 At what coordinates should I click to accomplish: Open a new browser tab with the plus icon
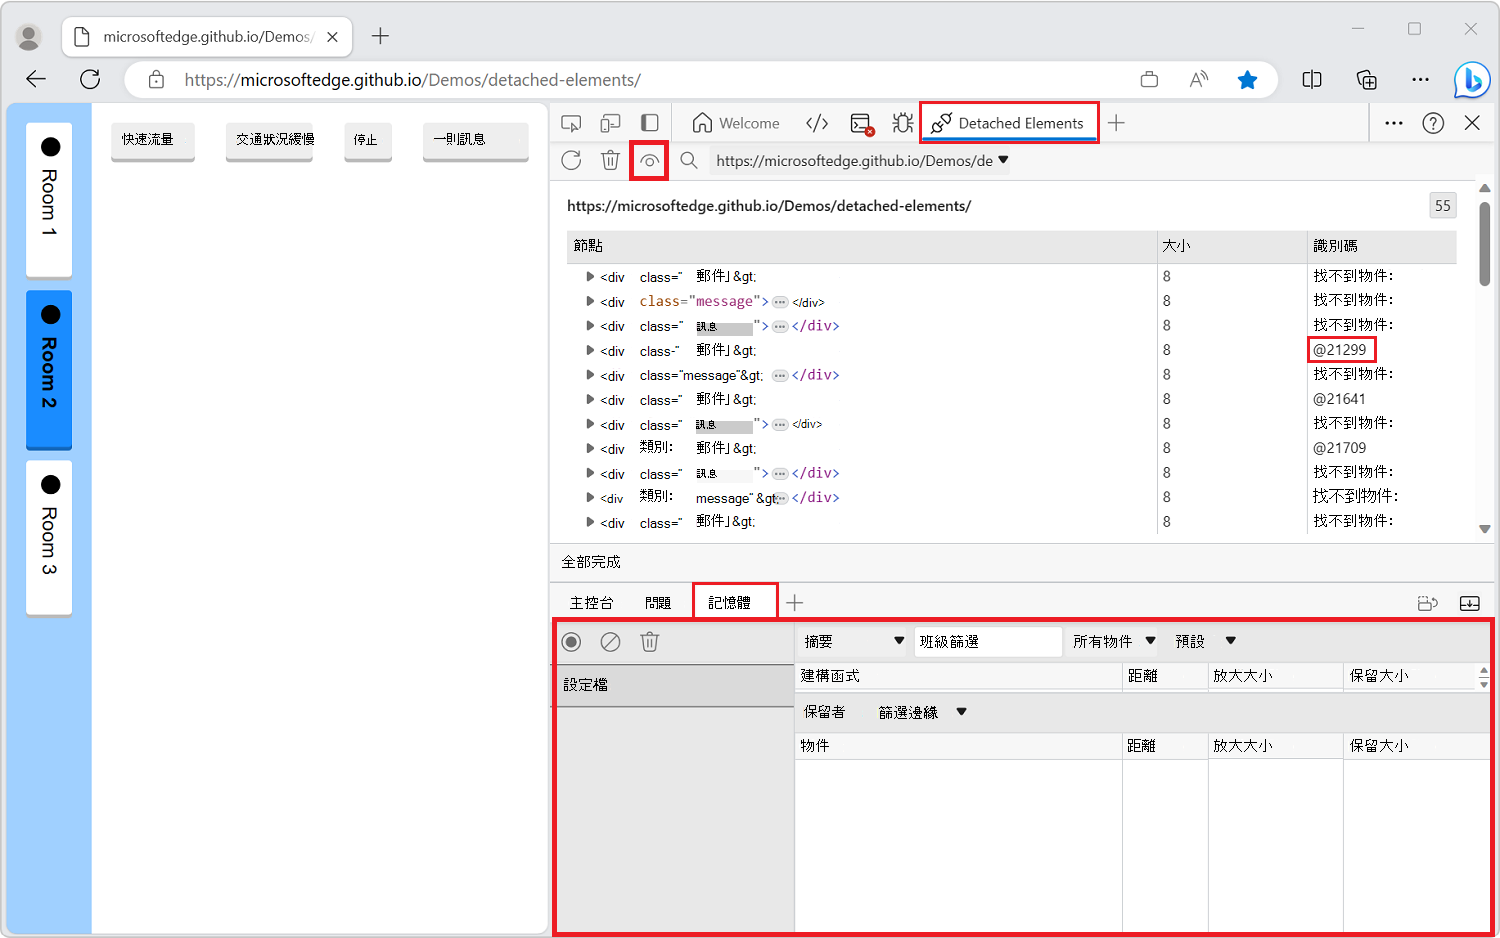click(x=380, y=36)
